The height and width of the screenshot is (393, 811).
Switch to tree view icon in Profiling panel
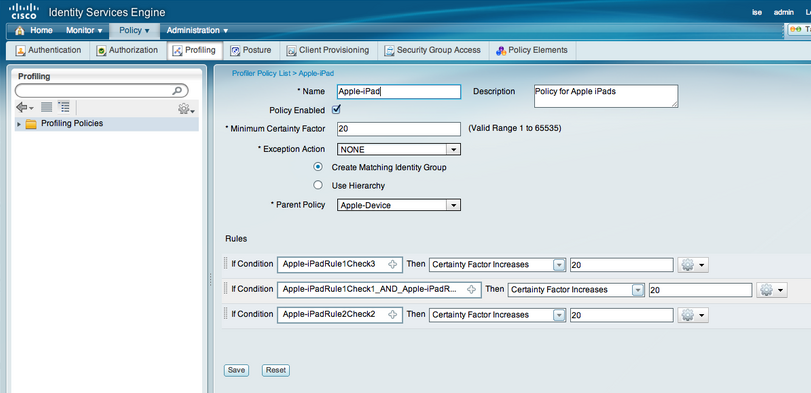coord(64,107)
